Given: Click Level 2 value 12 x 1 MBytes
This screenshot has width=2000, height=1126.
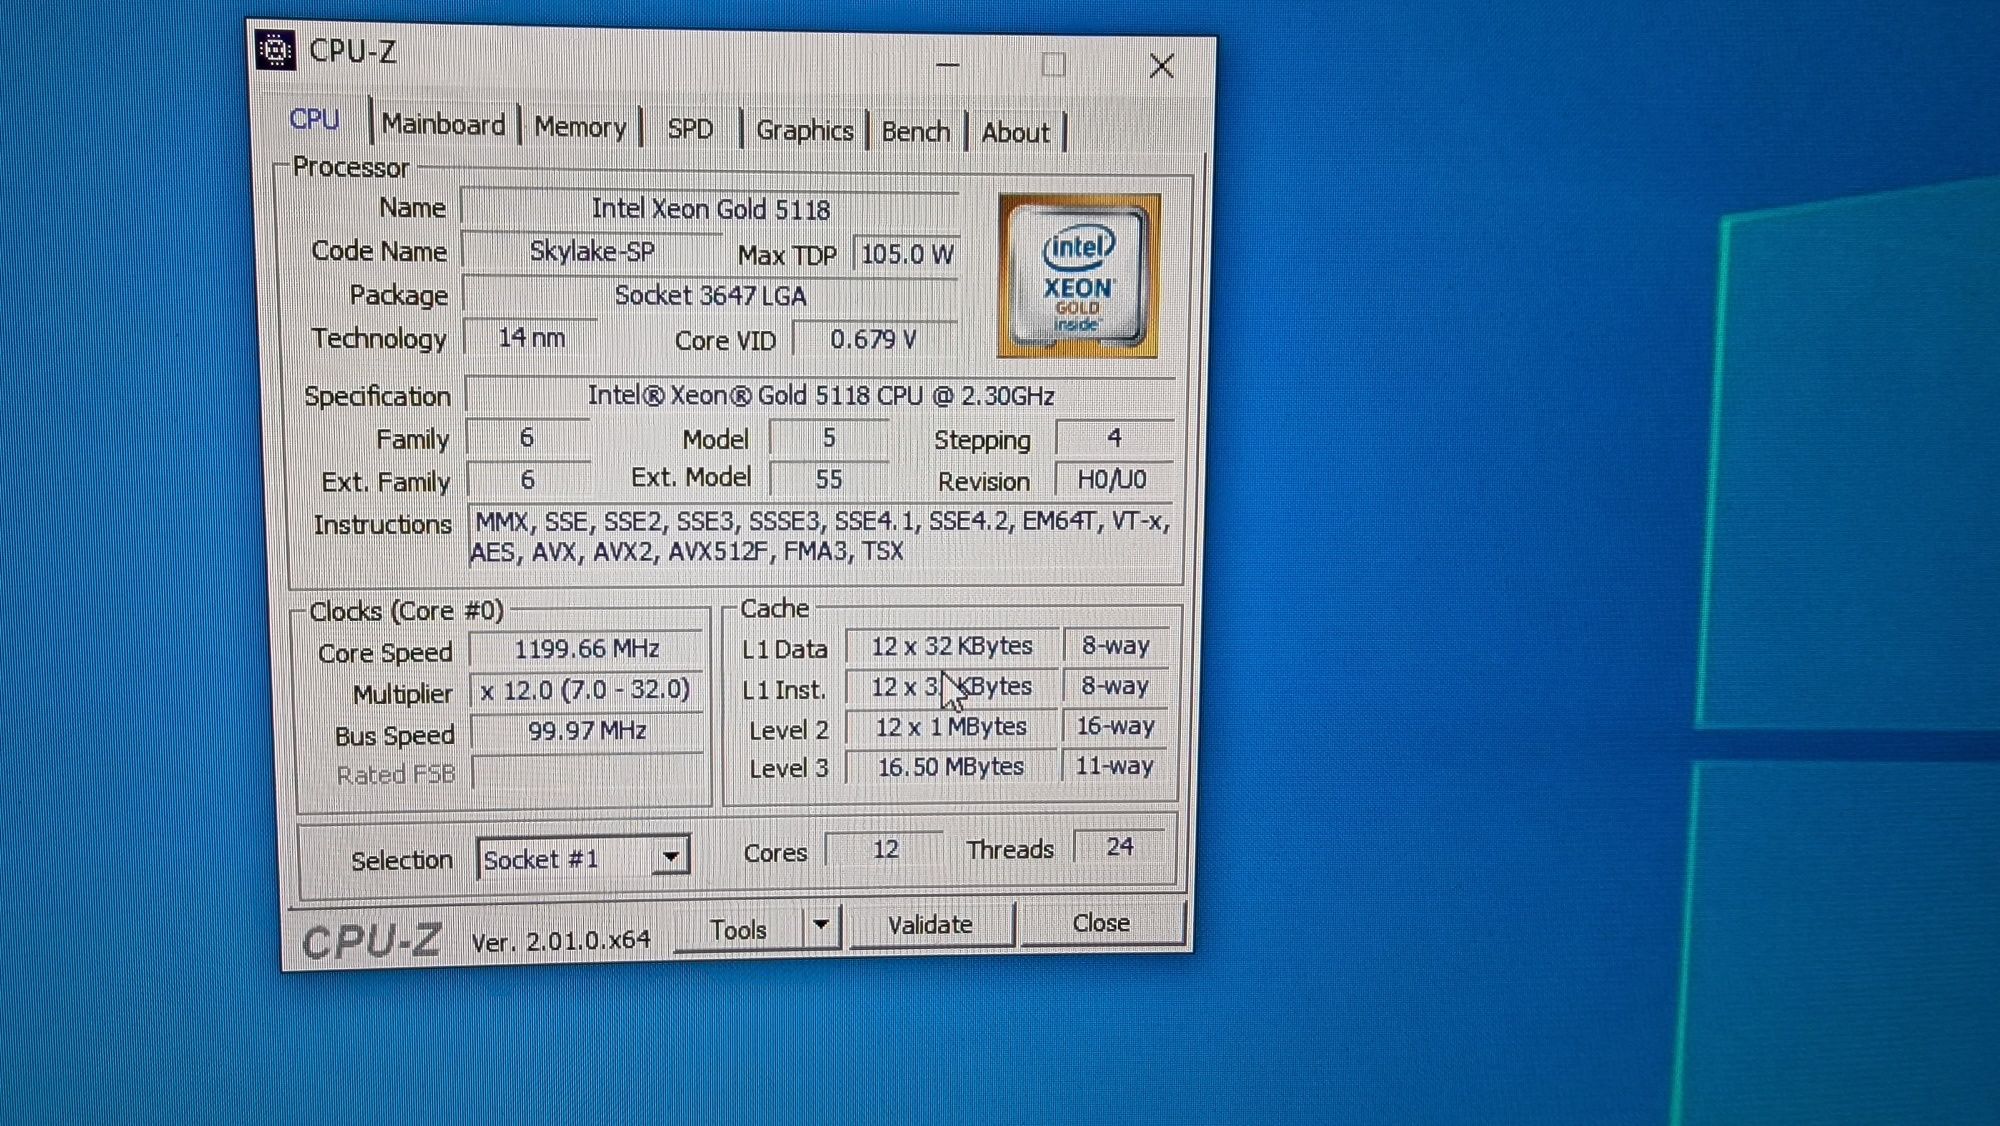Looking at the screenshot, I should [951, 727].
